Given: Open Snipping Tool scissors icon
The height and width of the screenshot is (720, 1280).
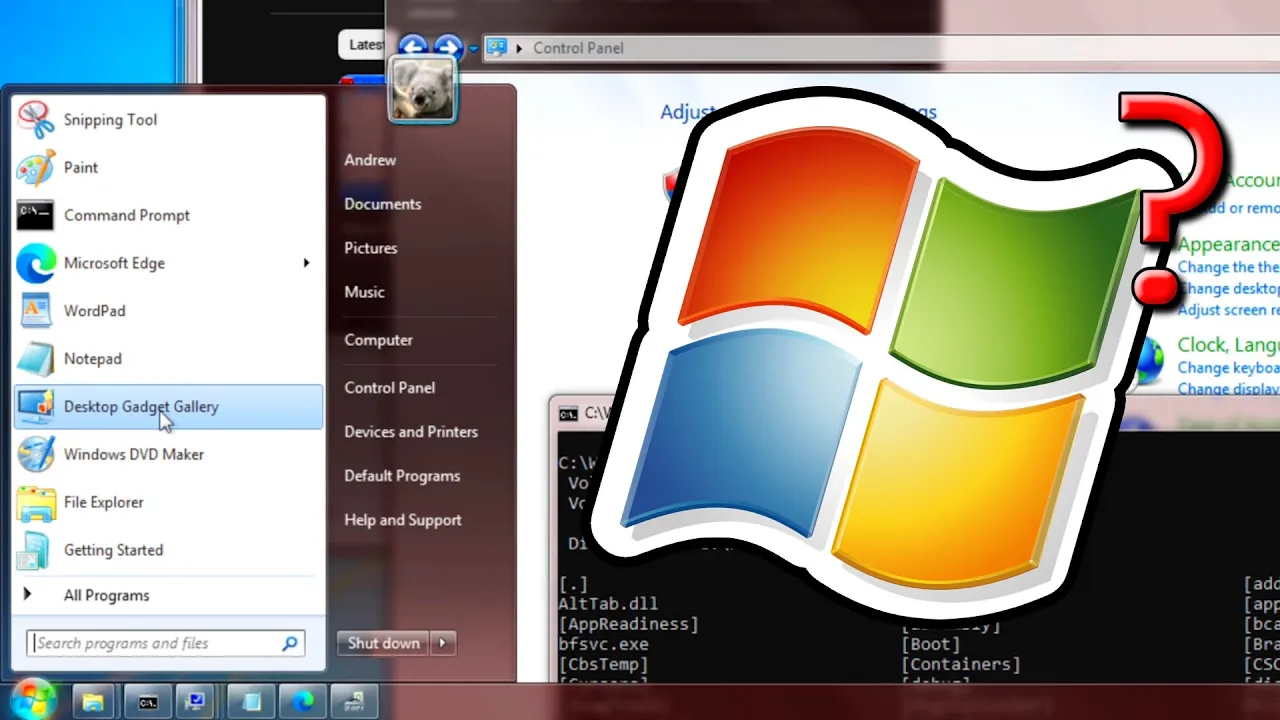Looking at the screenshot, I should pos(36,120).
